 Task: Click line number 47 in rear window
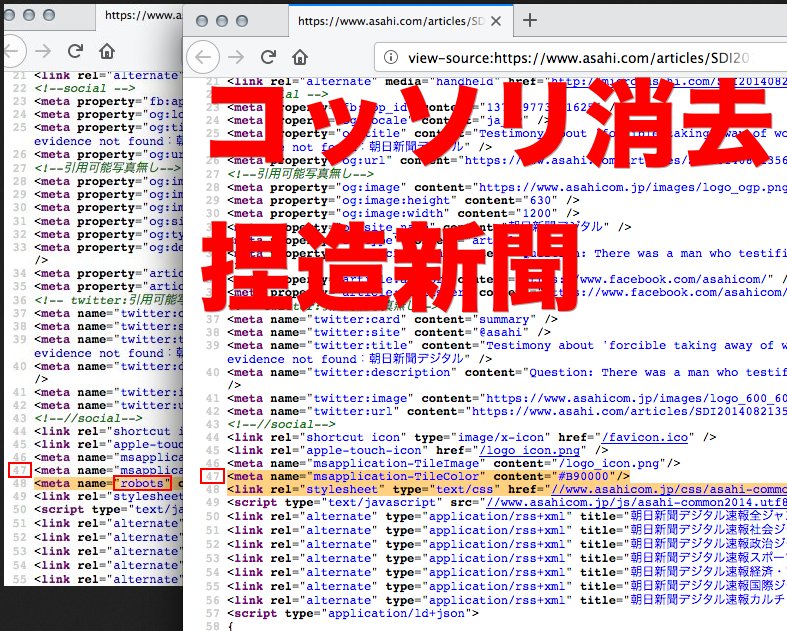20,470
